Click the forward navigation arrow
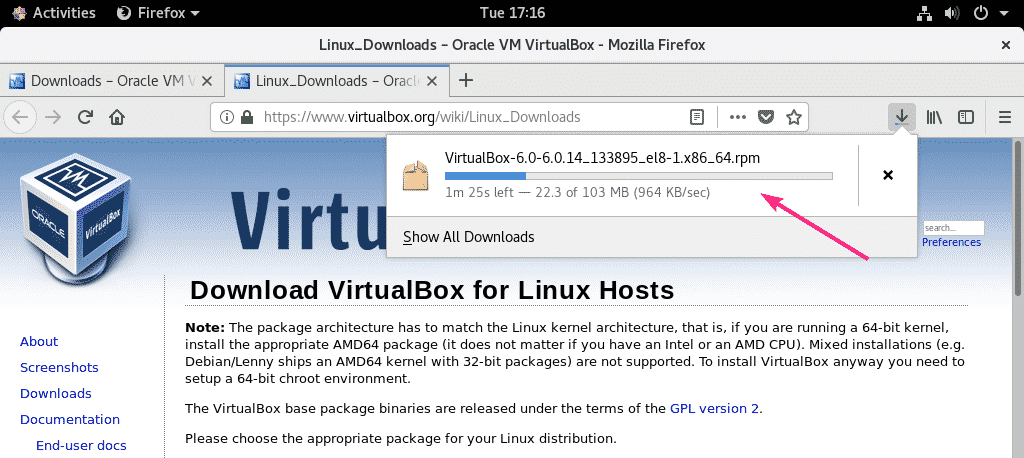Viewport: 1024px width, 458px height. [54, 117]
